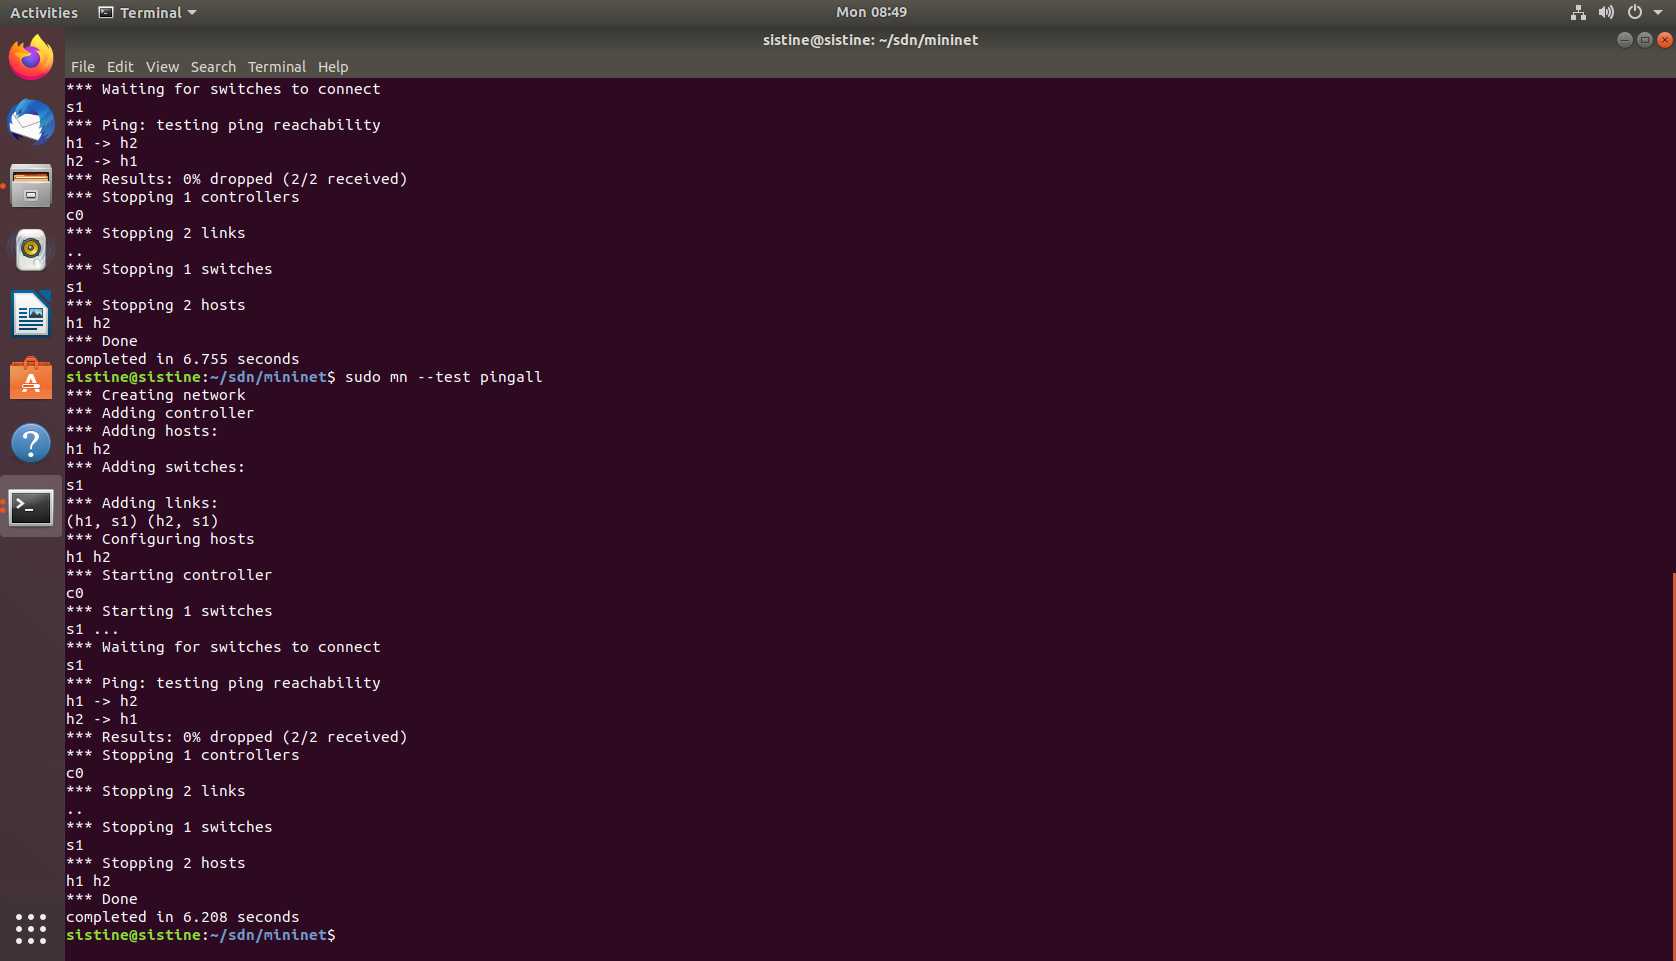The height and width of the screenshot is (961, 1676).
Task: Select the Terminal icon in dock
Action: click(x=31, y=508)
